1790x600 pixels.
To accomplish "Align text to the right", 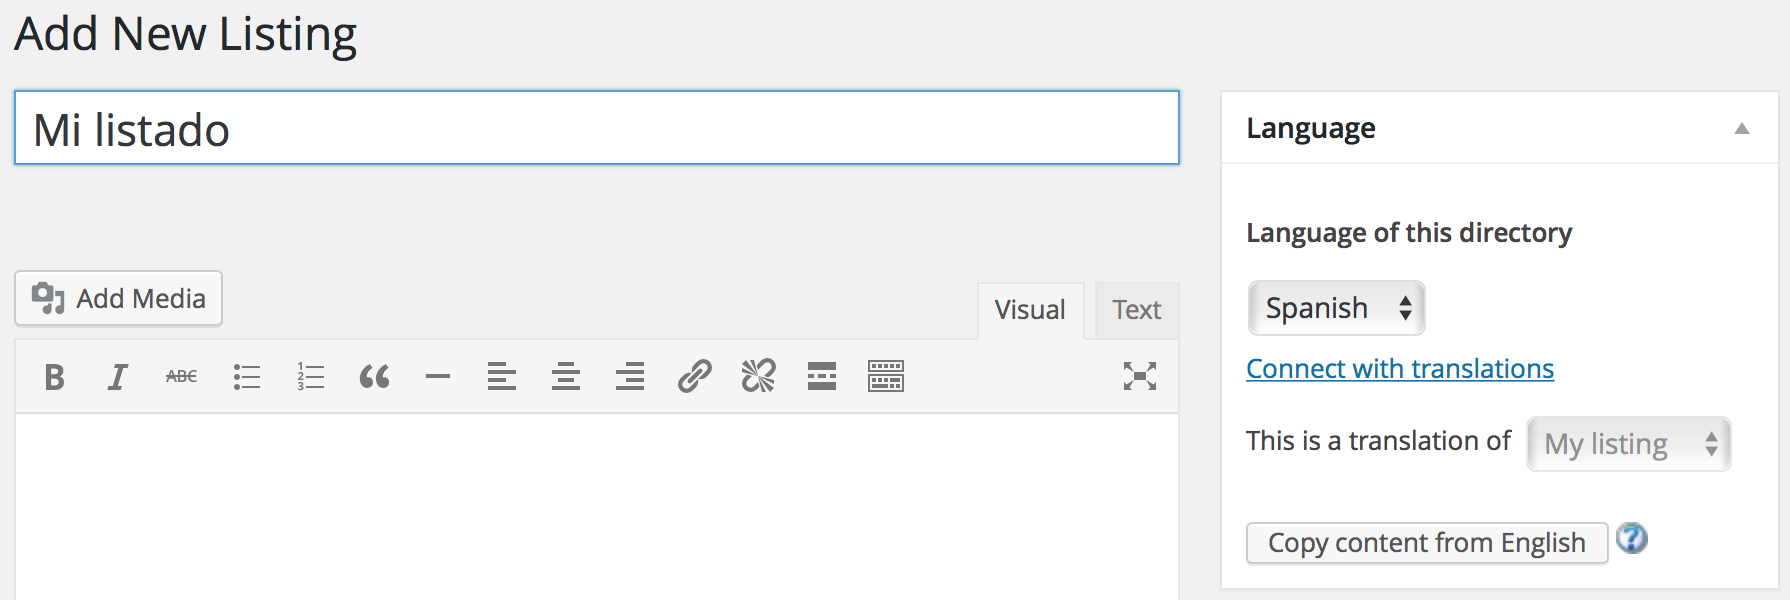I will [x=630, y=377].
